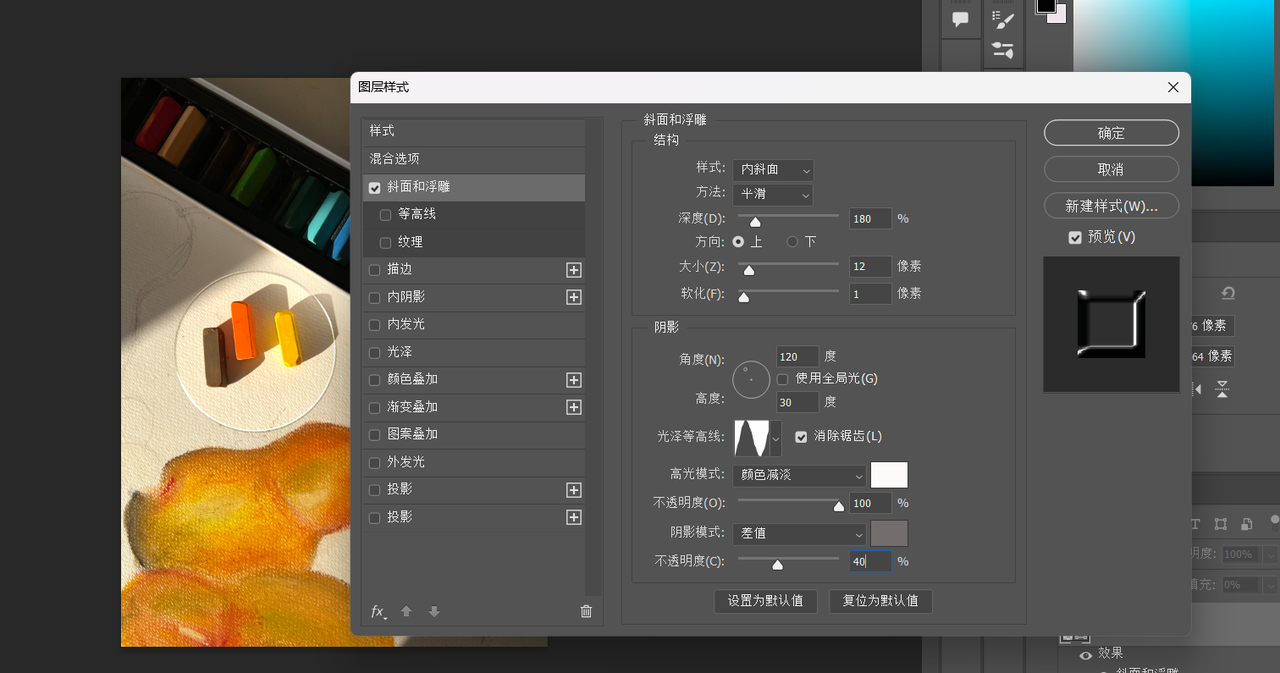Image resolution: width=1280 pixels, height=673 pixels.
Task: Click the 确定 button
Action: tap(1111, 133)
